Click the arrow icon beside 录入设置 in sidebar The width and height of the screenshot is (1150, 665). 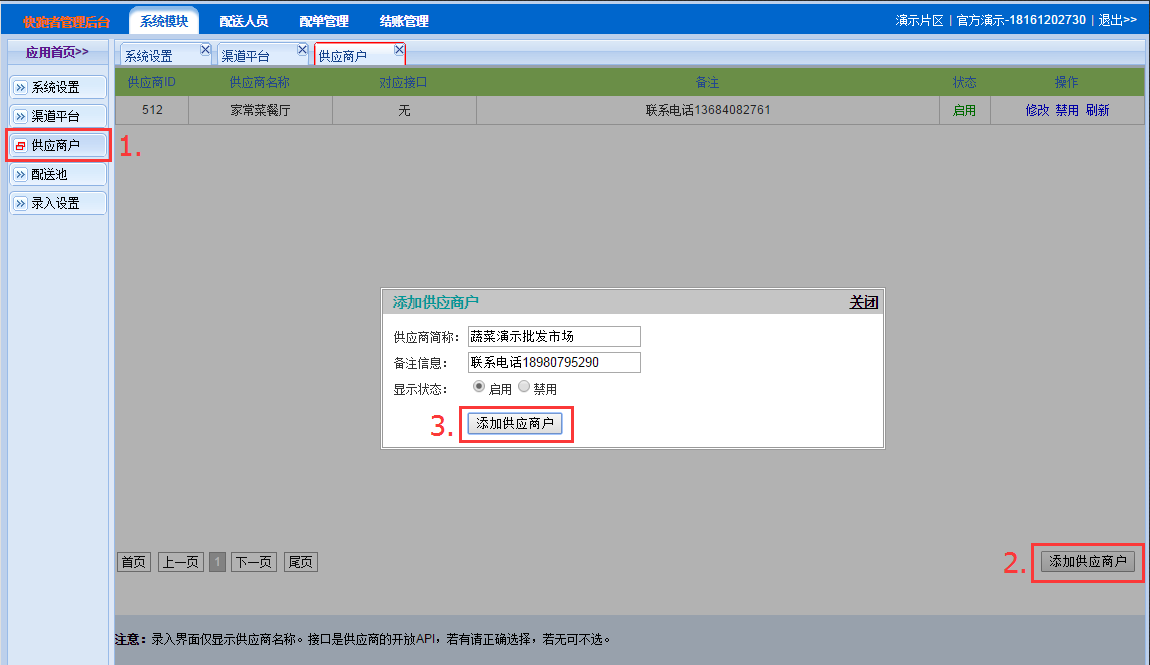point(20,204)
